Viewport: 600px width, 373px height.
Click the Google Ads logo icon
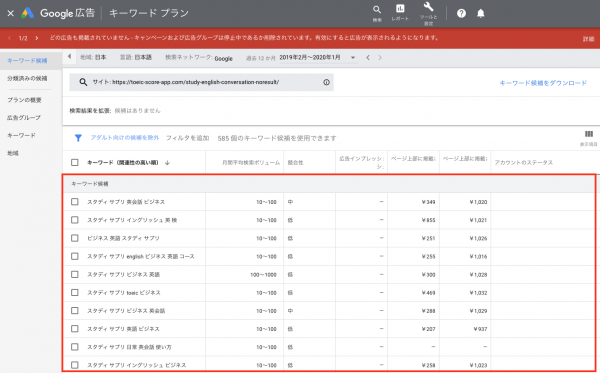(28, 13)
